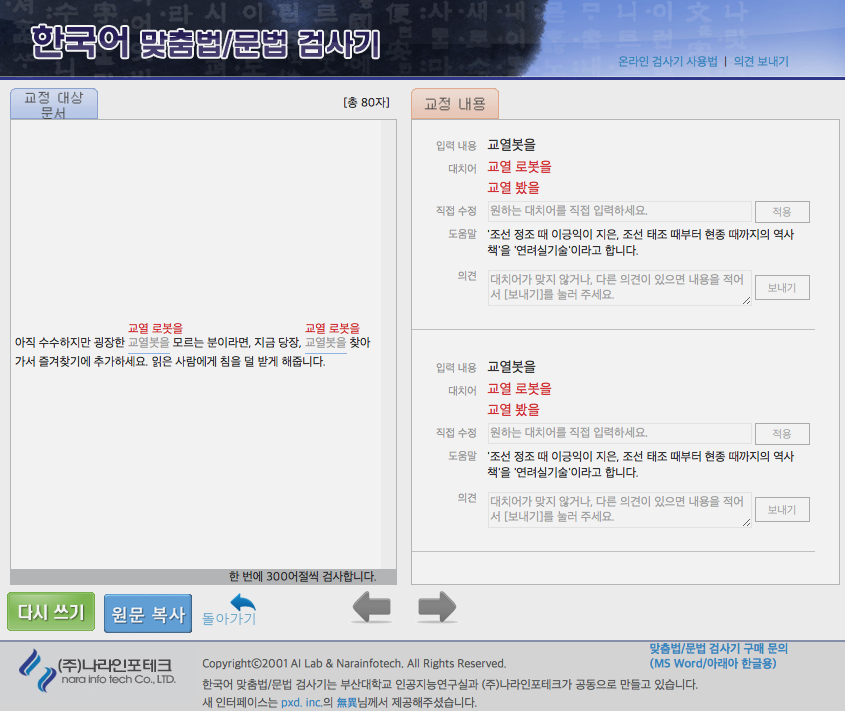This screenshot has height=711, width=845.
Task: Click second 적용 button
Action: pyautogui.click(x=782, y=434)
